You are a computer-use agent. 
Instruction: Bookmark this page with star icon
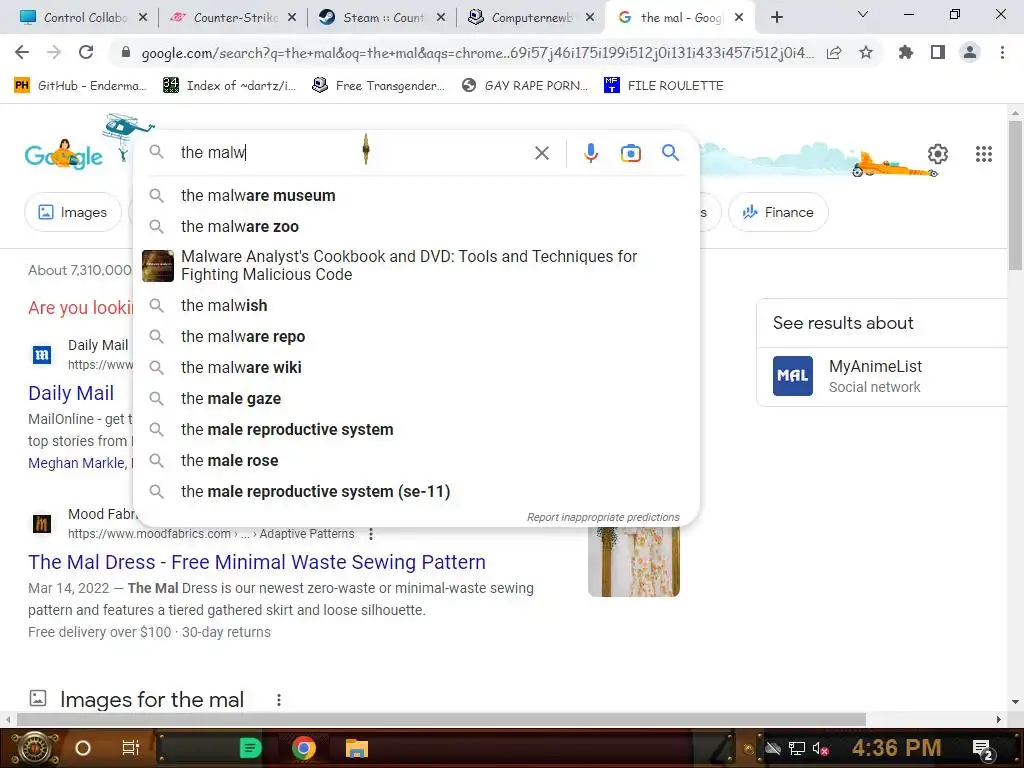click(866, 52)
